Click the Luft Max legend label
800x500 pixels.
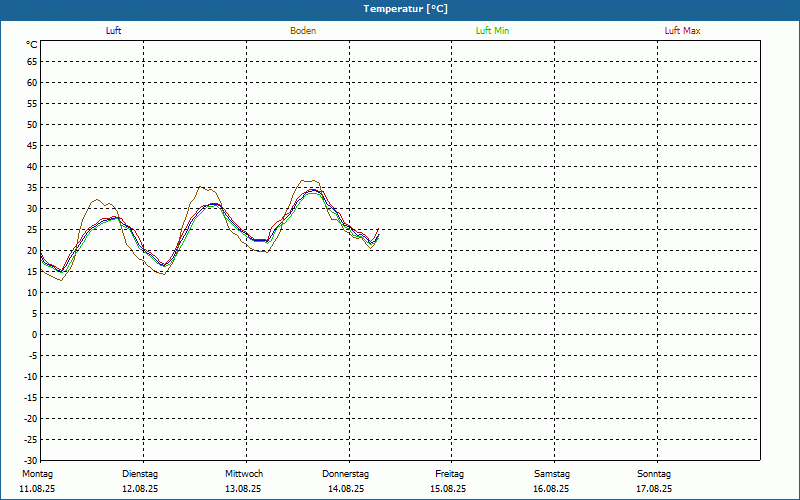682,31
